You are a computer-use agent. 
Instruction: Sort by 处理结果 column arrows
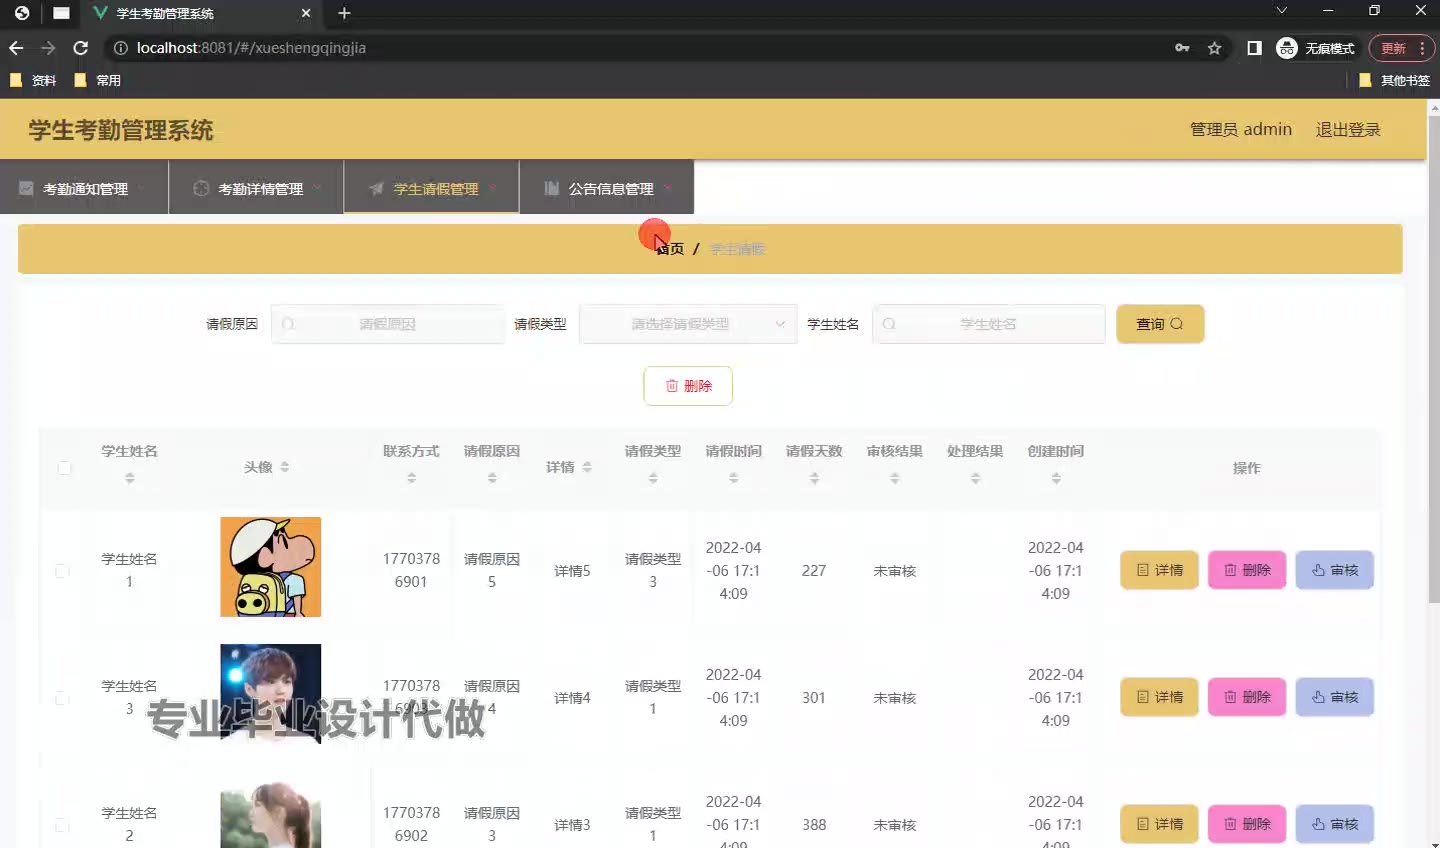click(975, 479)
